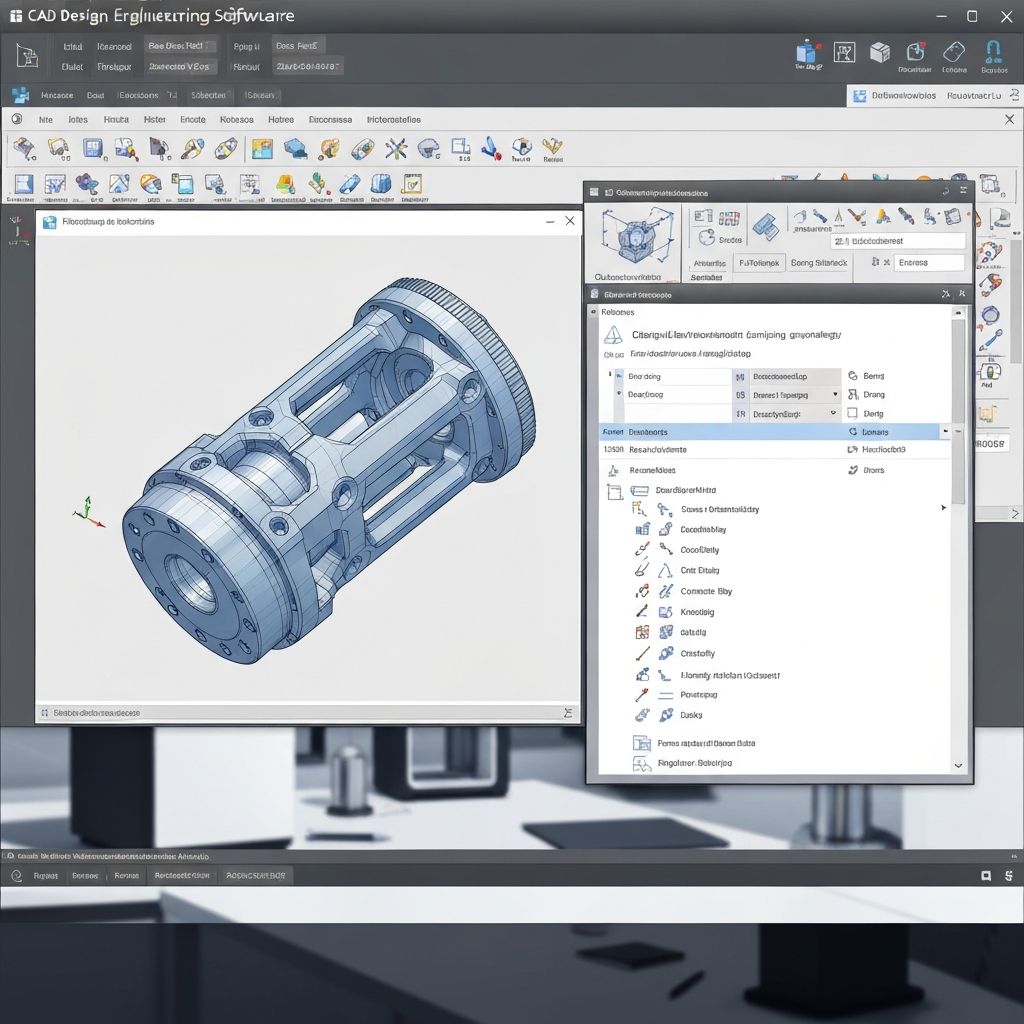1024x1024 pixels.
Task: Click the house icon in second toolbar row
Action: (x=118, y=184)
